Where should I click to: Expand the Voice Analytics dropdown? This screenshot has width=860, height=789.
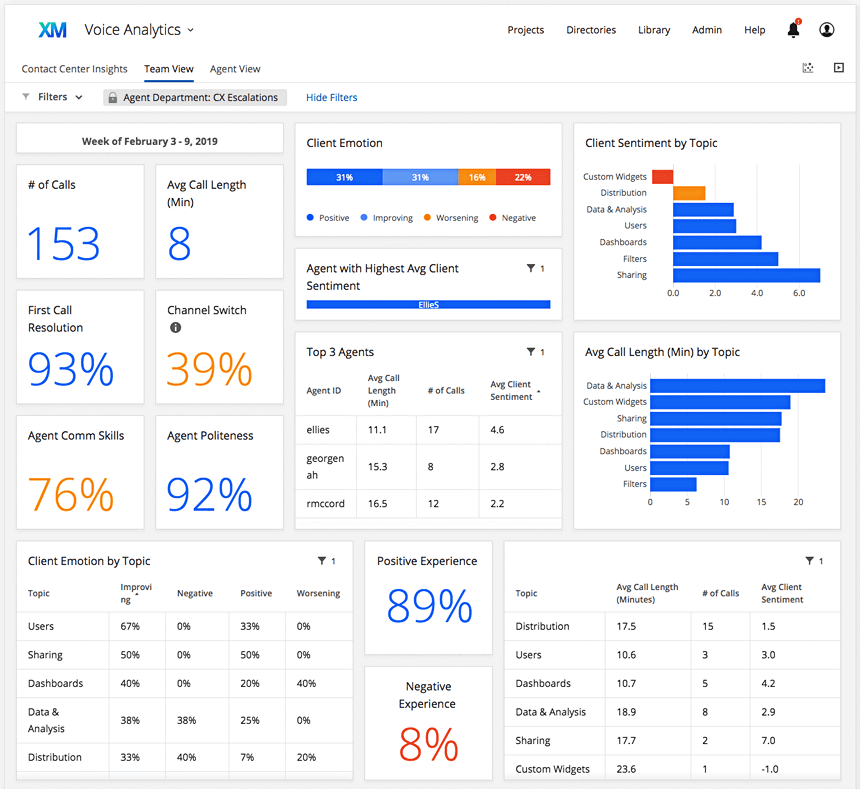[189, 30]
